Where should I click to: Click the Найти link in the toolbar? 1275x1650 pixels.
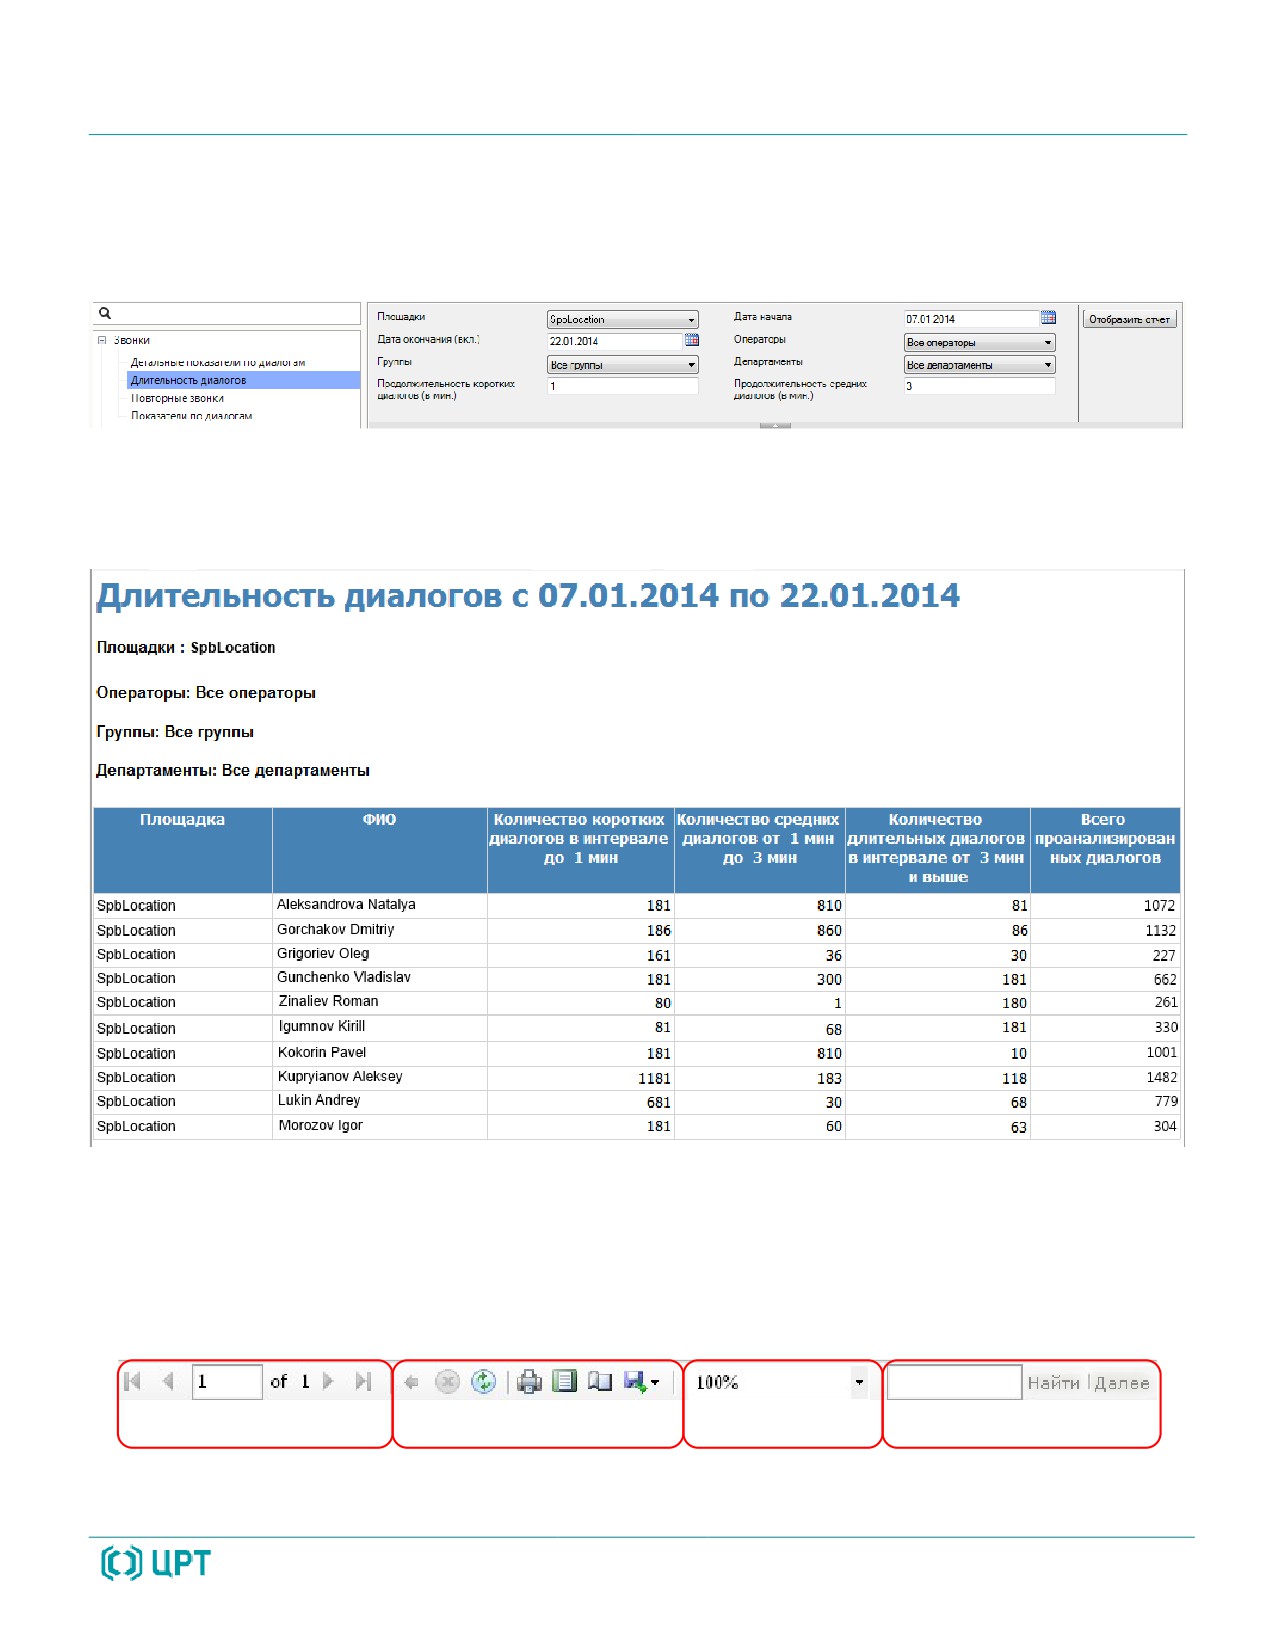pos(1054,1383)
